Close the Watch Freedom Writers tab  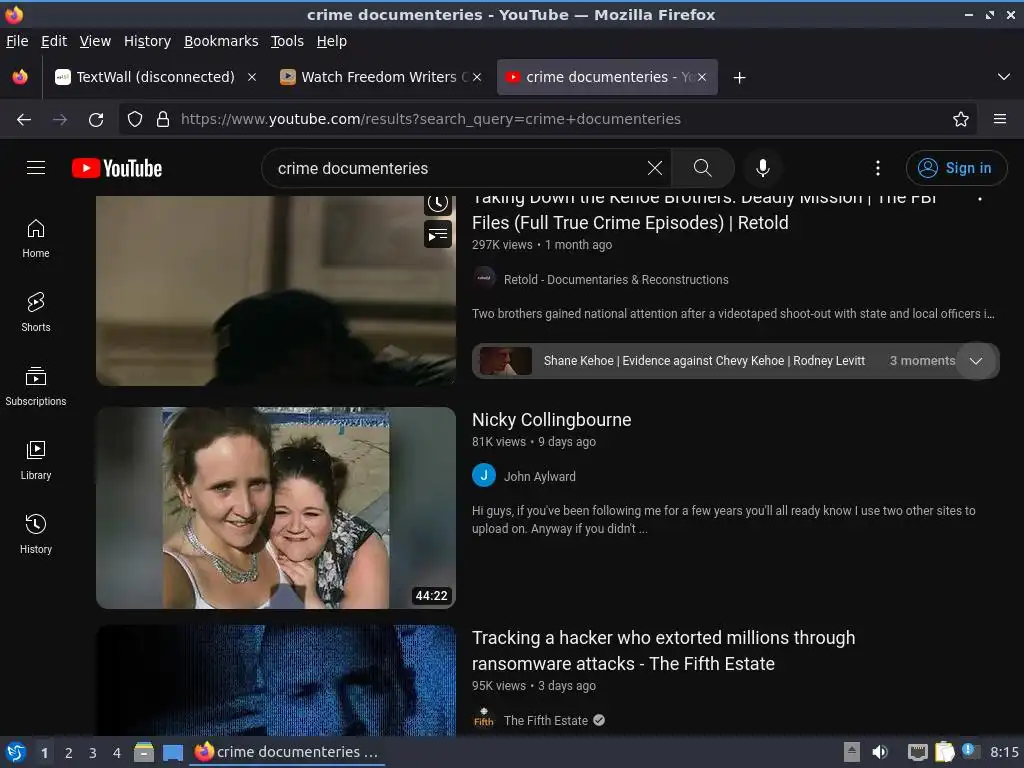[x=477, y=77]
